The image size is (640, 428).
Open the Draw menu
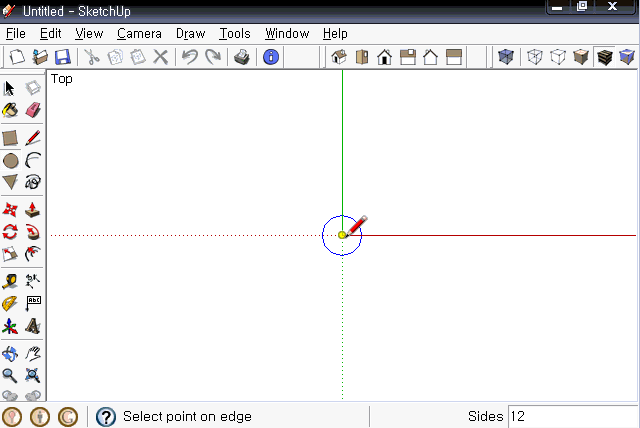point(190,33)
